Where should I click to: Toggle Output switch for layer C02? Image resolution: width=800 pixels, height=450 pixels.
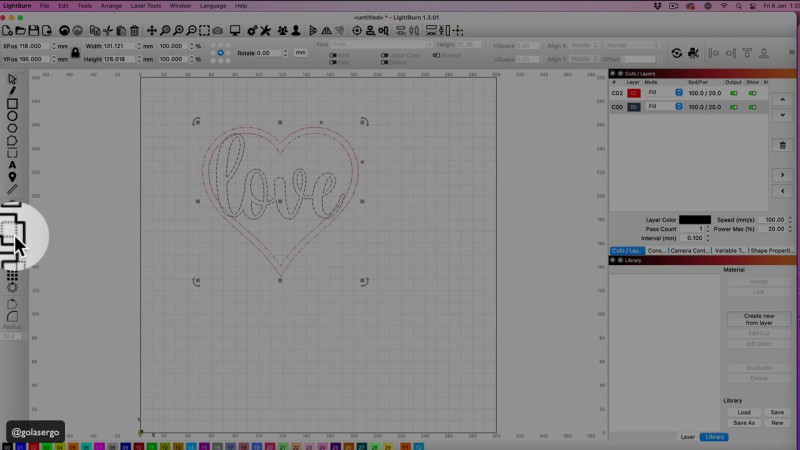[736, 93]
